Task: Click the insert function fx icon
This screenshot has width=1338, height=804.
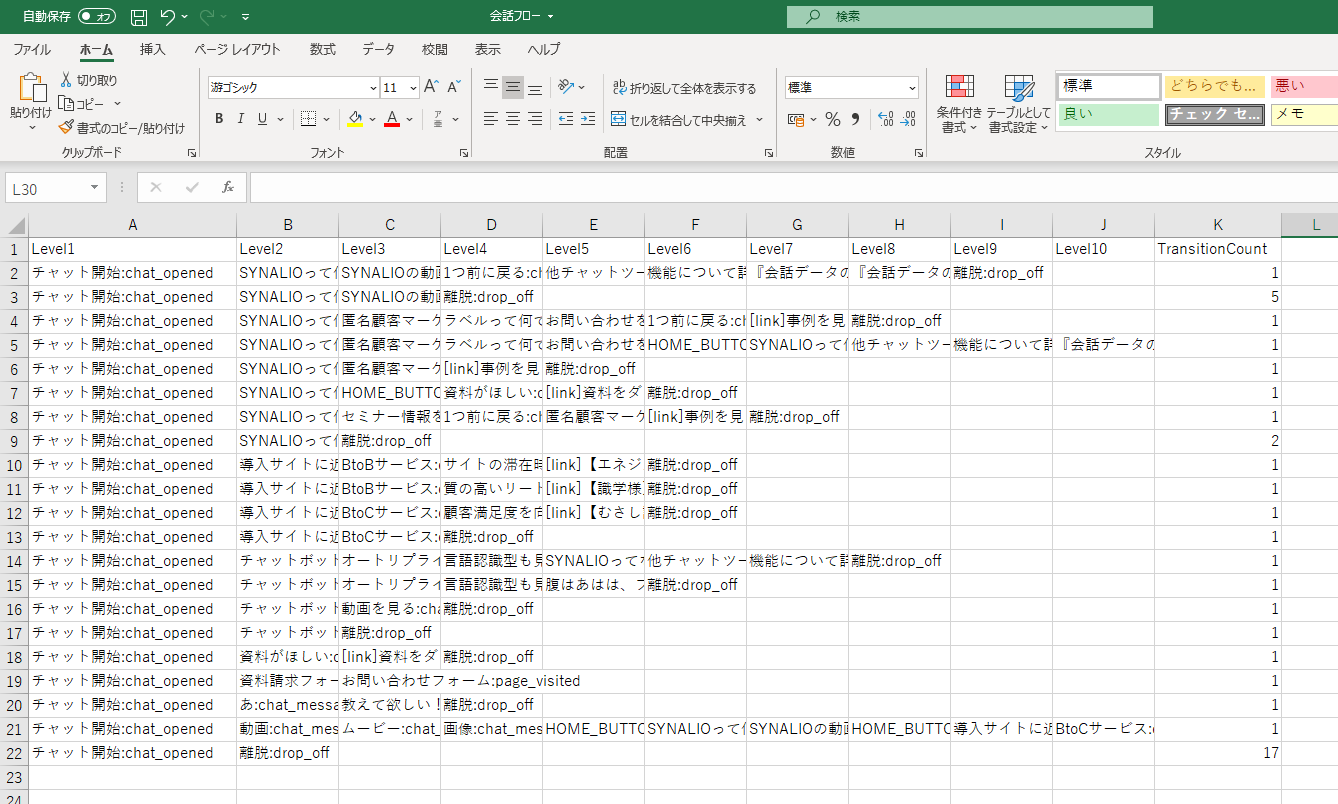Action: [x=228, y=188]
